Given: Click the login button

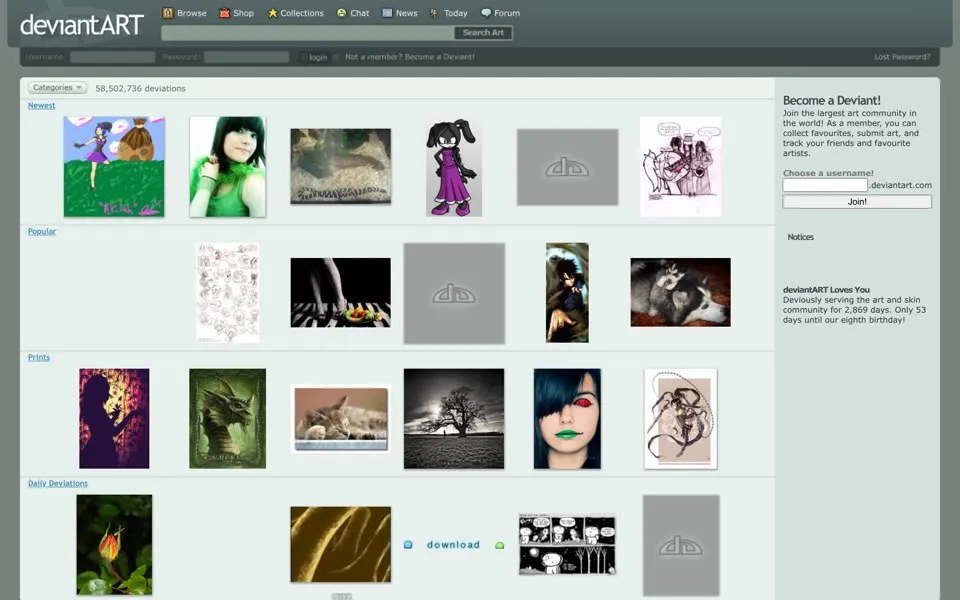Looking at the screenshot, I should click(318, 57).
